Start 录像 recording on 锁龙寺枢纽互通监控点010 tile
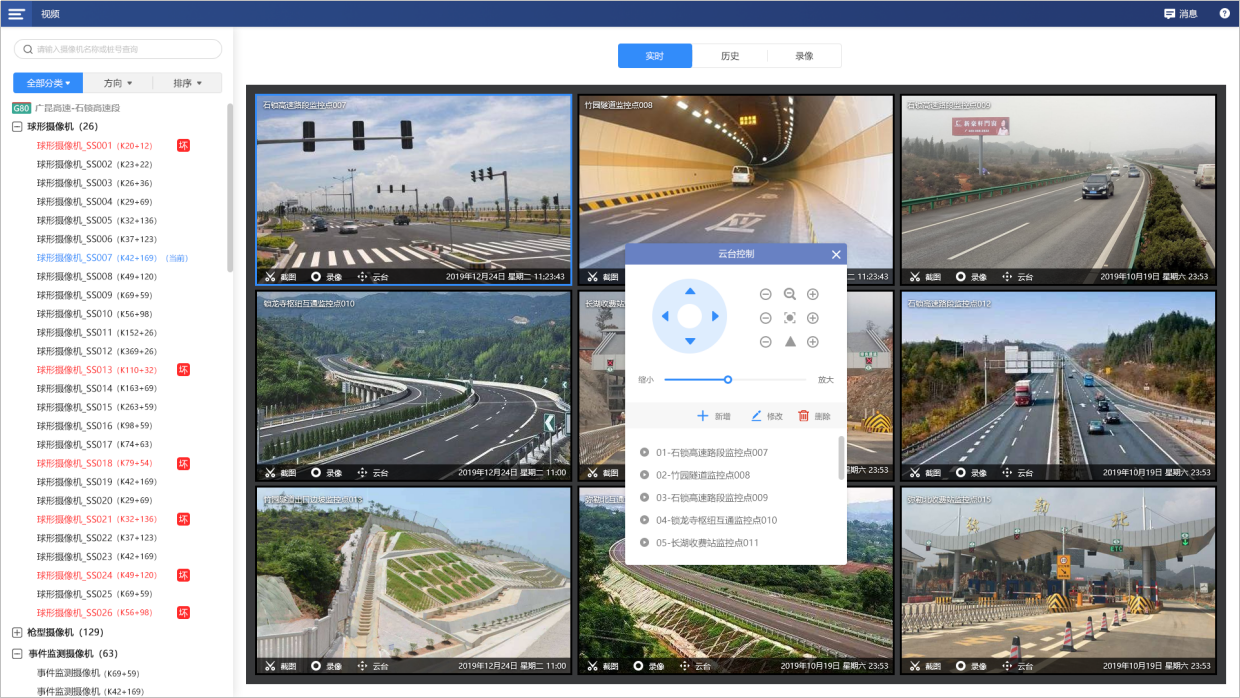The width and height of the screenshot is (1240, 698). coord(327,472)
